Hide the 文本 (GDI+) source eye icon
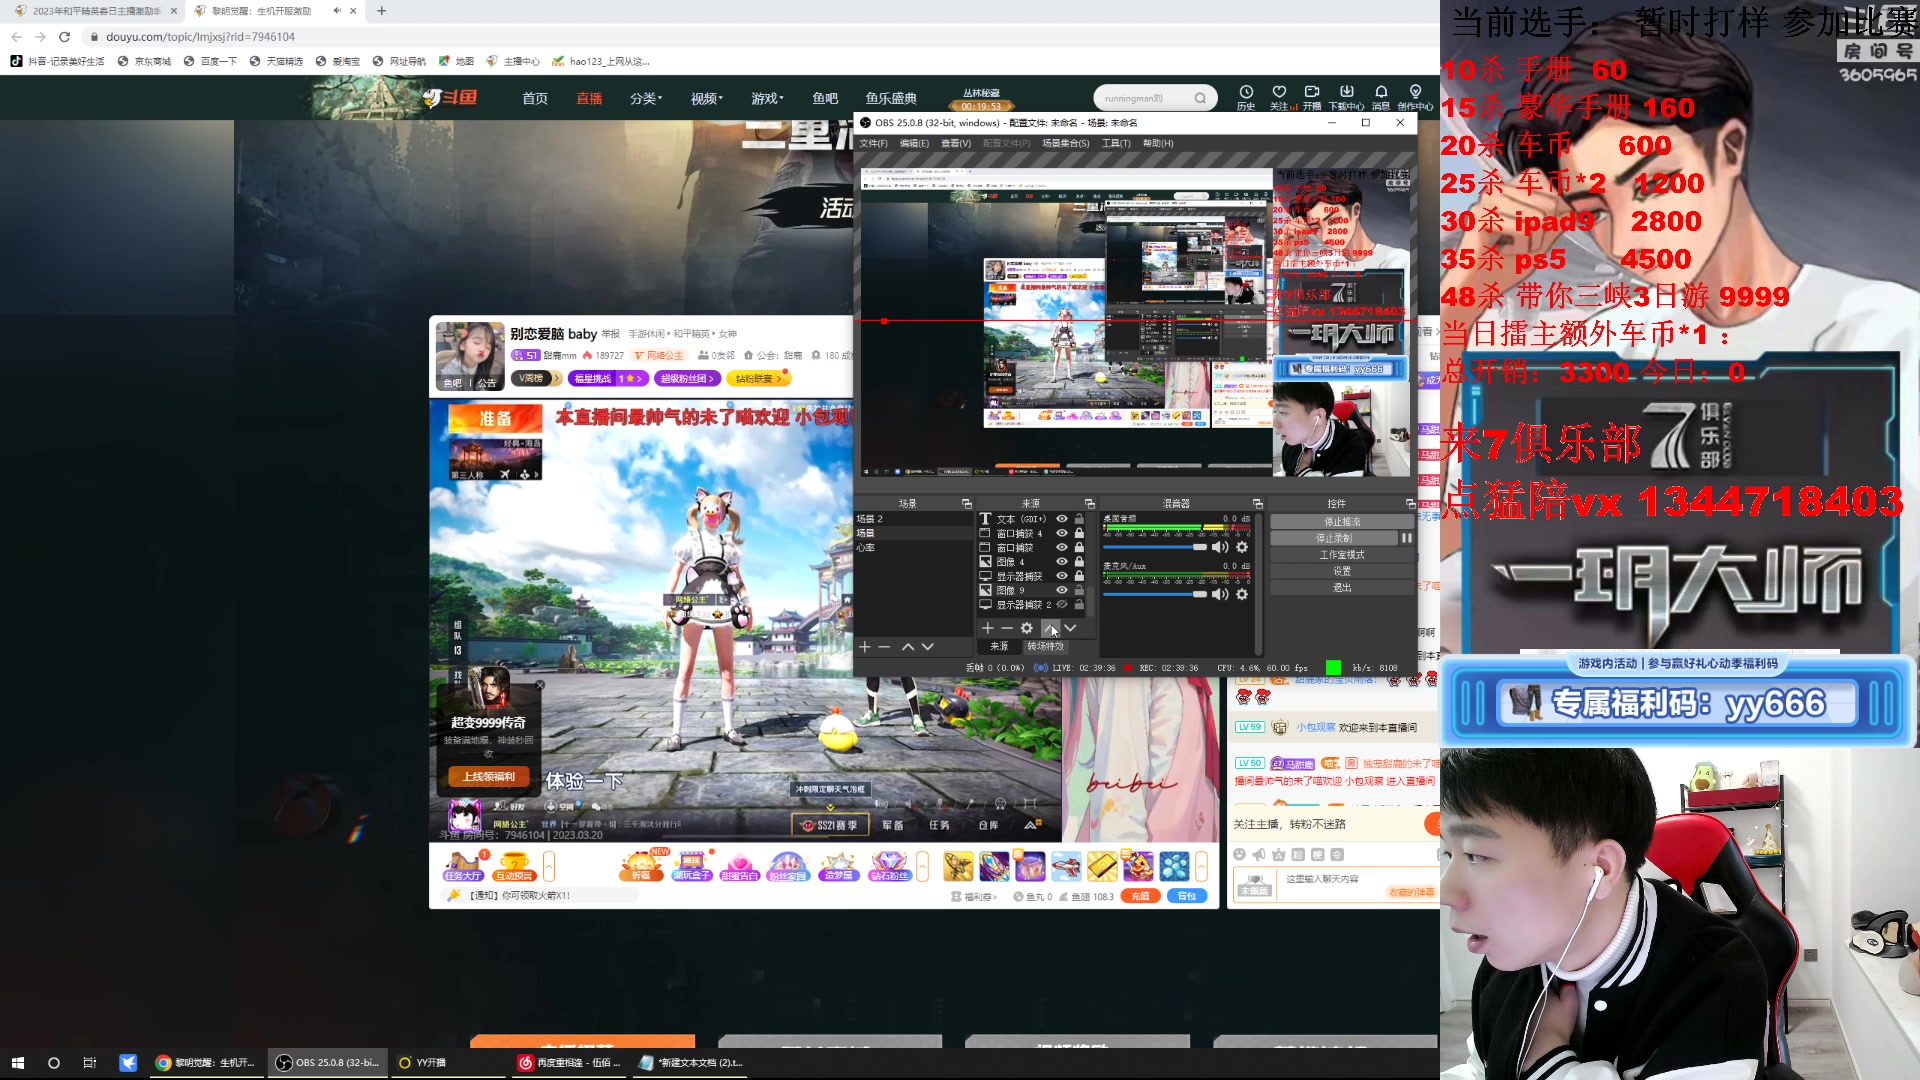This screenshot has height=1080, width=1920. click(x=1062, y=519)
